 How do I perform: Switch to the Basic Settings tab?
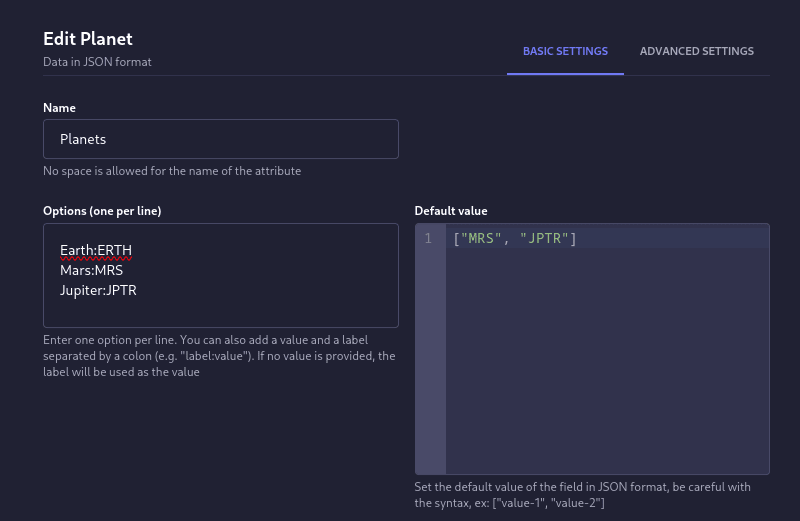point(565,51)
